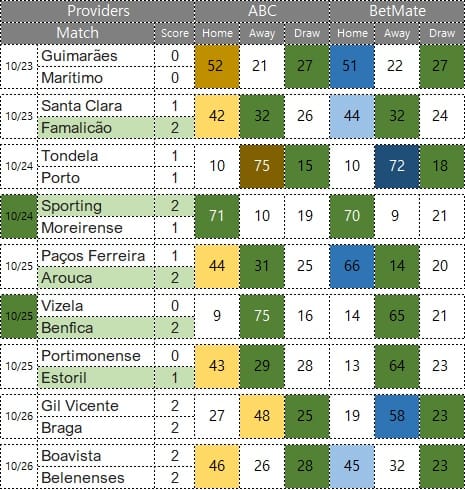Select the Providers header cell
This screenshot has height=490, width=465.
[97, 11]
